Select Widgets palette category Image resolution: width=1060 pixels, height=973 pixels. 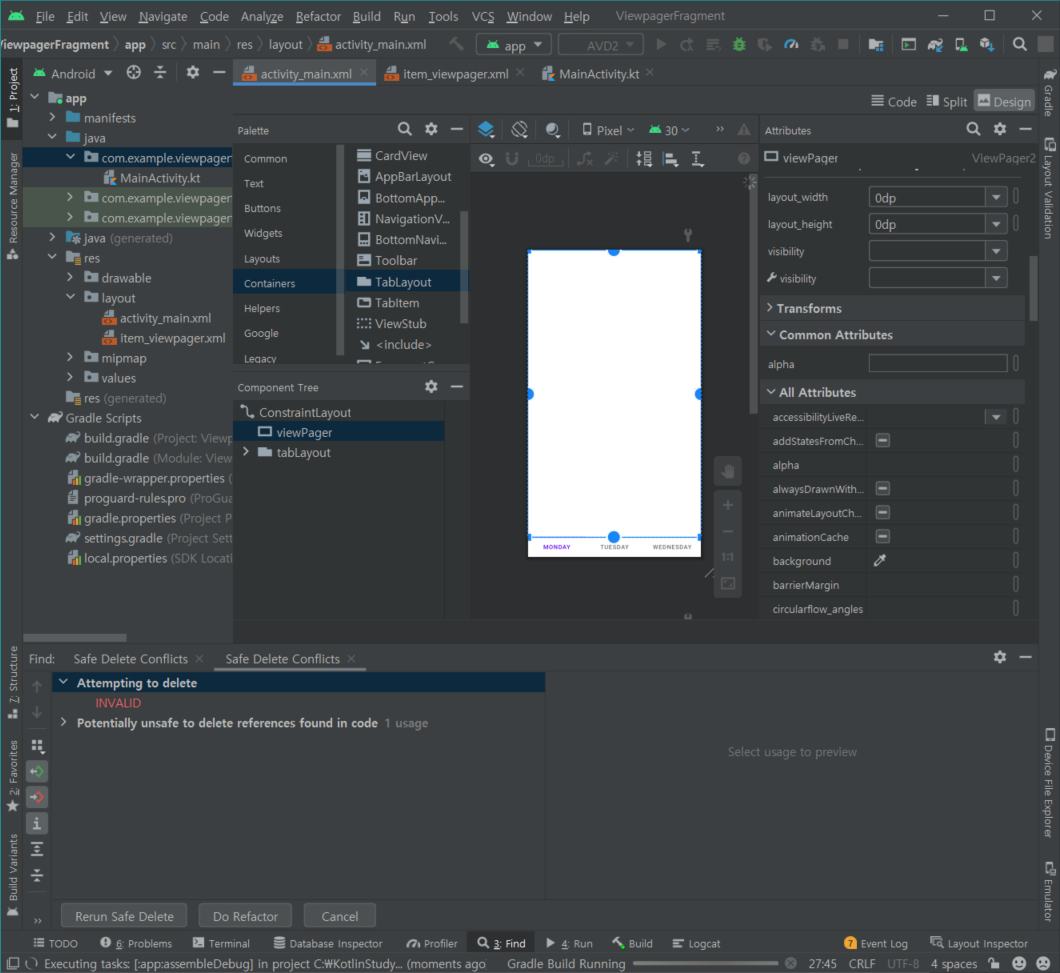tap(263, 233)
